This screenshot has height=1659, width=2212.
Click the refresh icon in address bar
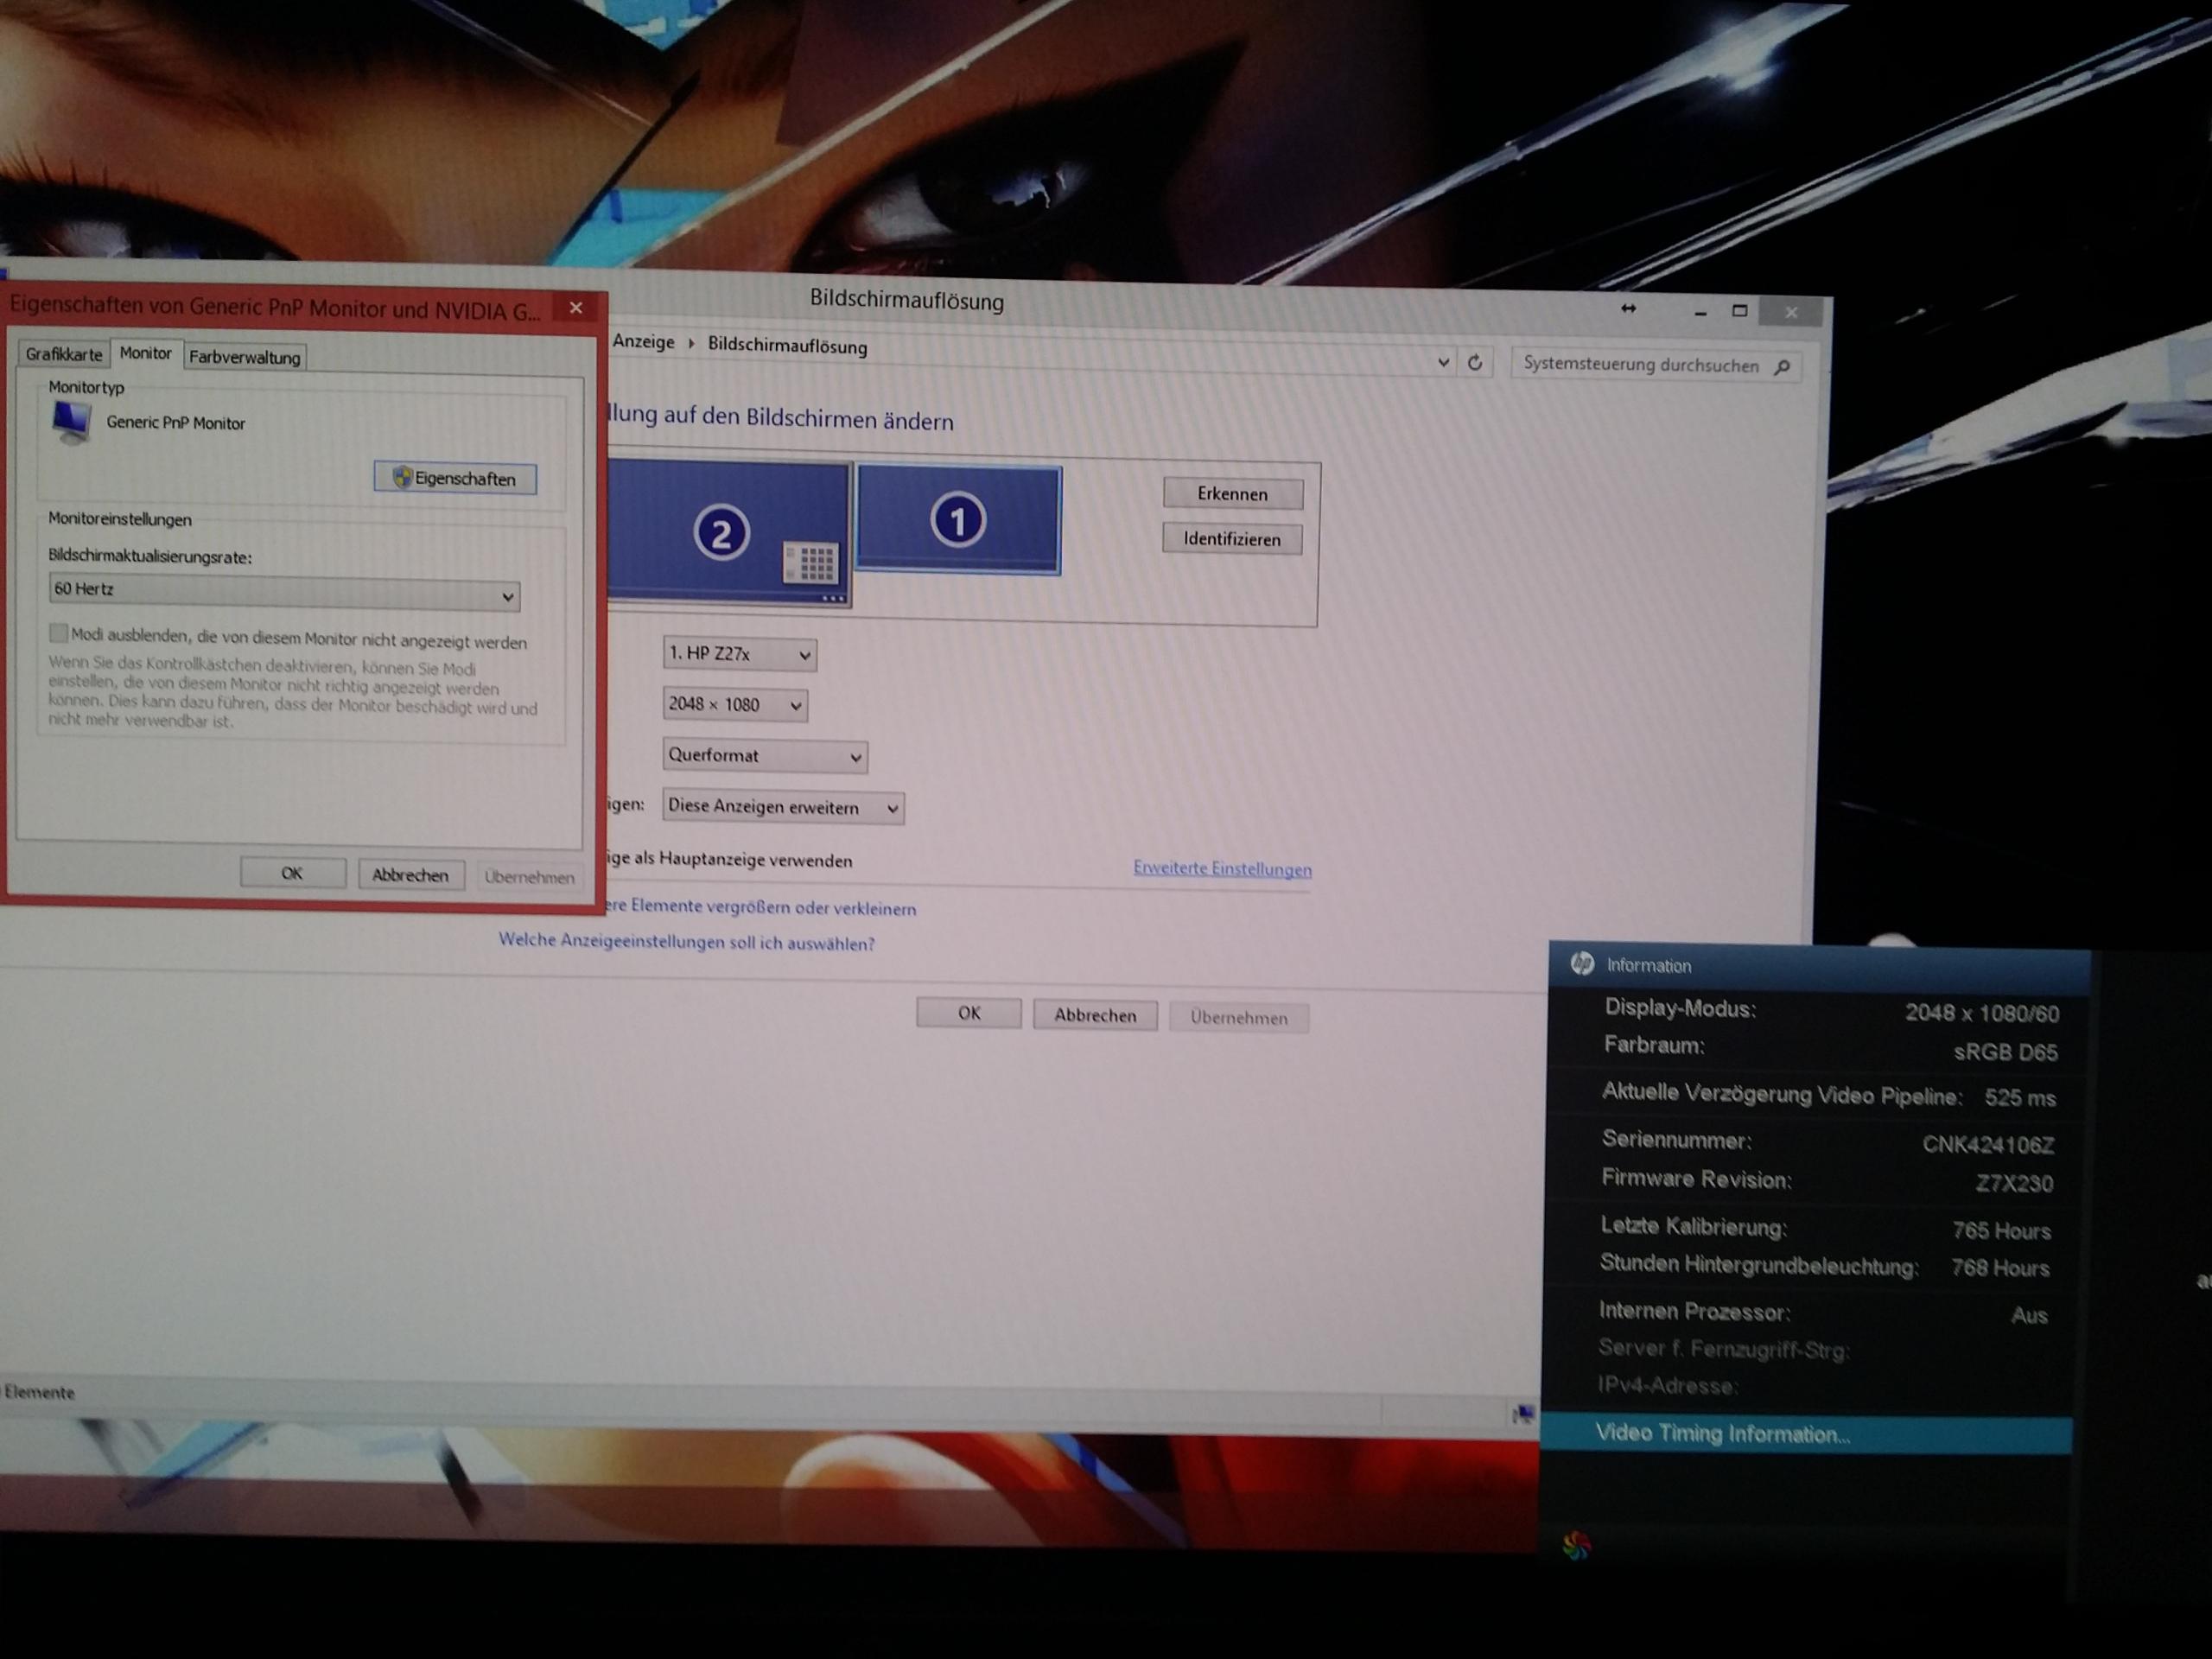(x=1475, y=362)
